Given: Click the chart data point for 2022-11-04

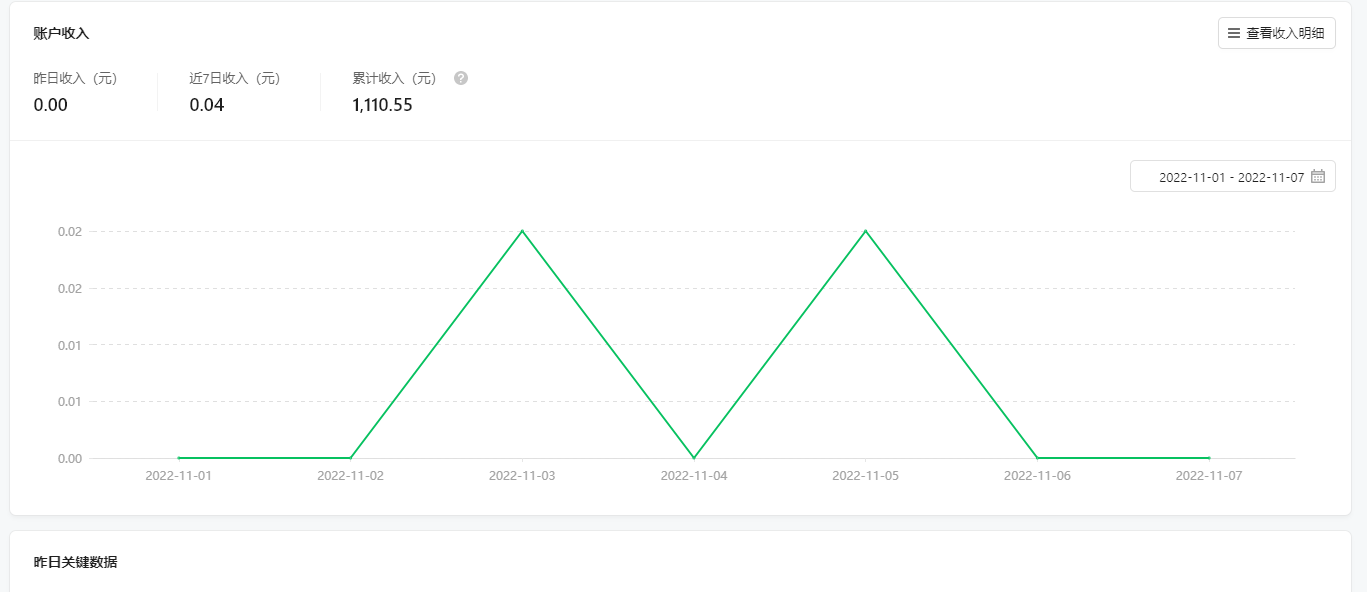Looking at the screenshot, I should click(x=694, y=458).
